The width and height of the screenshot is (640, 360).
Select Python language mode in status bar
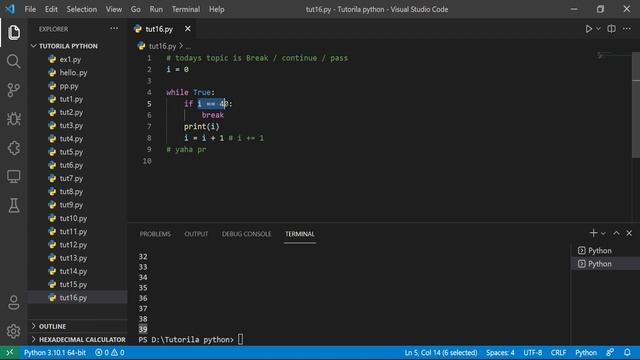586,353
